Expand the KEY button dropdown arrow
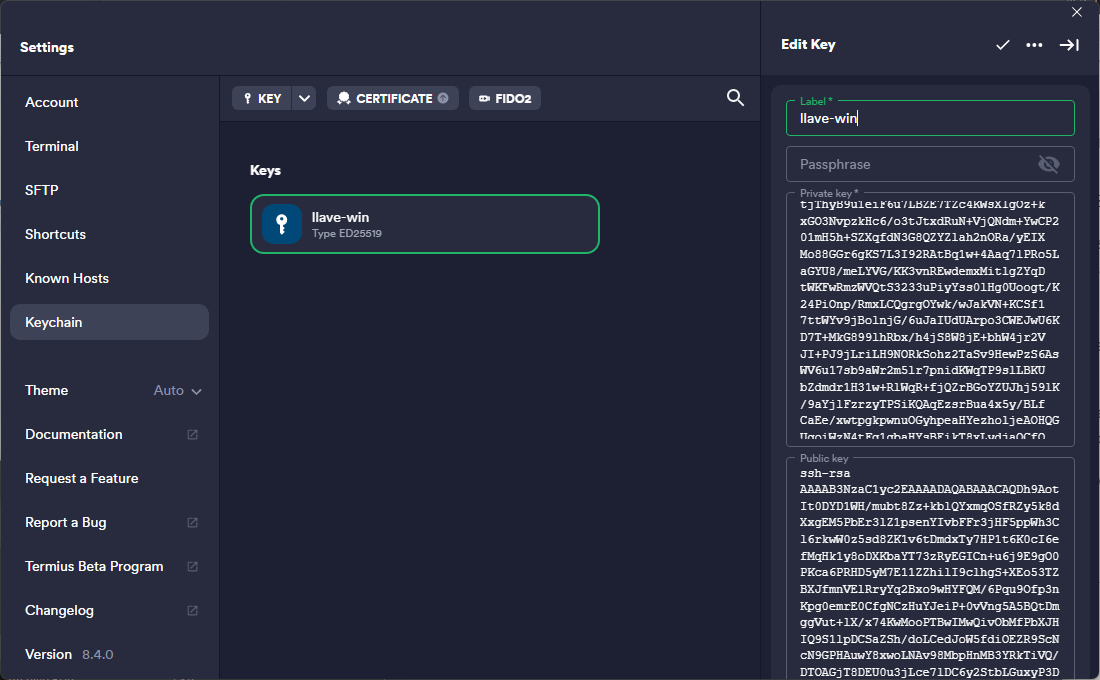Viewport: 1100px width, 680px height. [x=305, y=98]
